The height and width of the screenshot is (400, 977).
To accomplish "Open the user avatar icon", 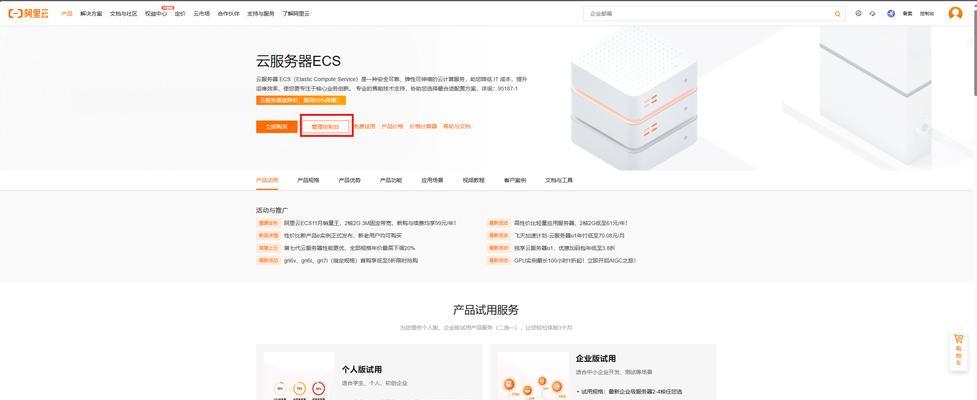I will pos(955,13).
